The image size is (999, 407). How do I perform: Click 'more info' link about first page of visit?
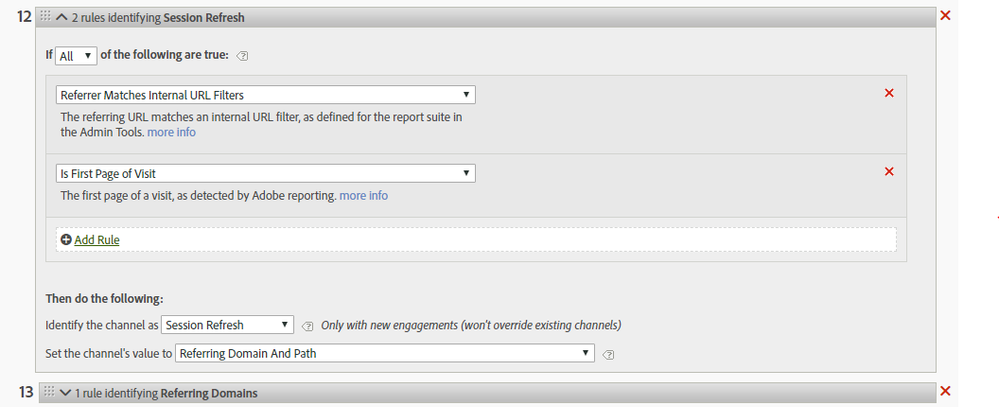pos(363,195)
